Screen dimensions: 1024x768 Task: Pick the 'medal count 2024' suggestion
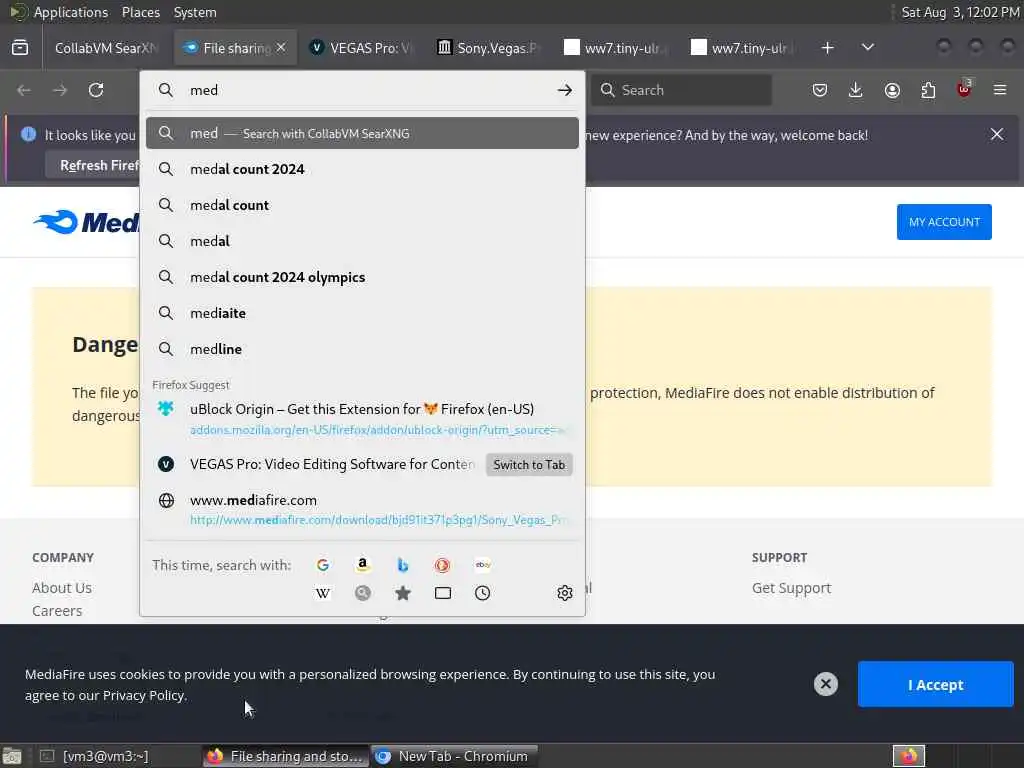click(x=362, y=169)
